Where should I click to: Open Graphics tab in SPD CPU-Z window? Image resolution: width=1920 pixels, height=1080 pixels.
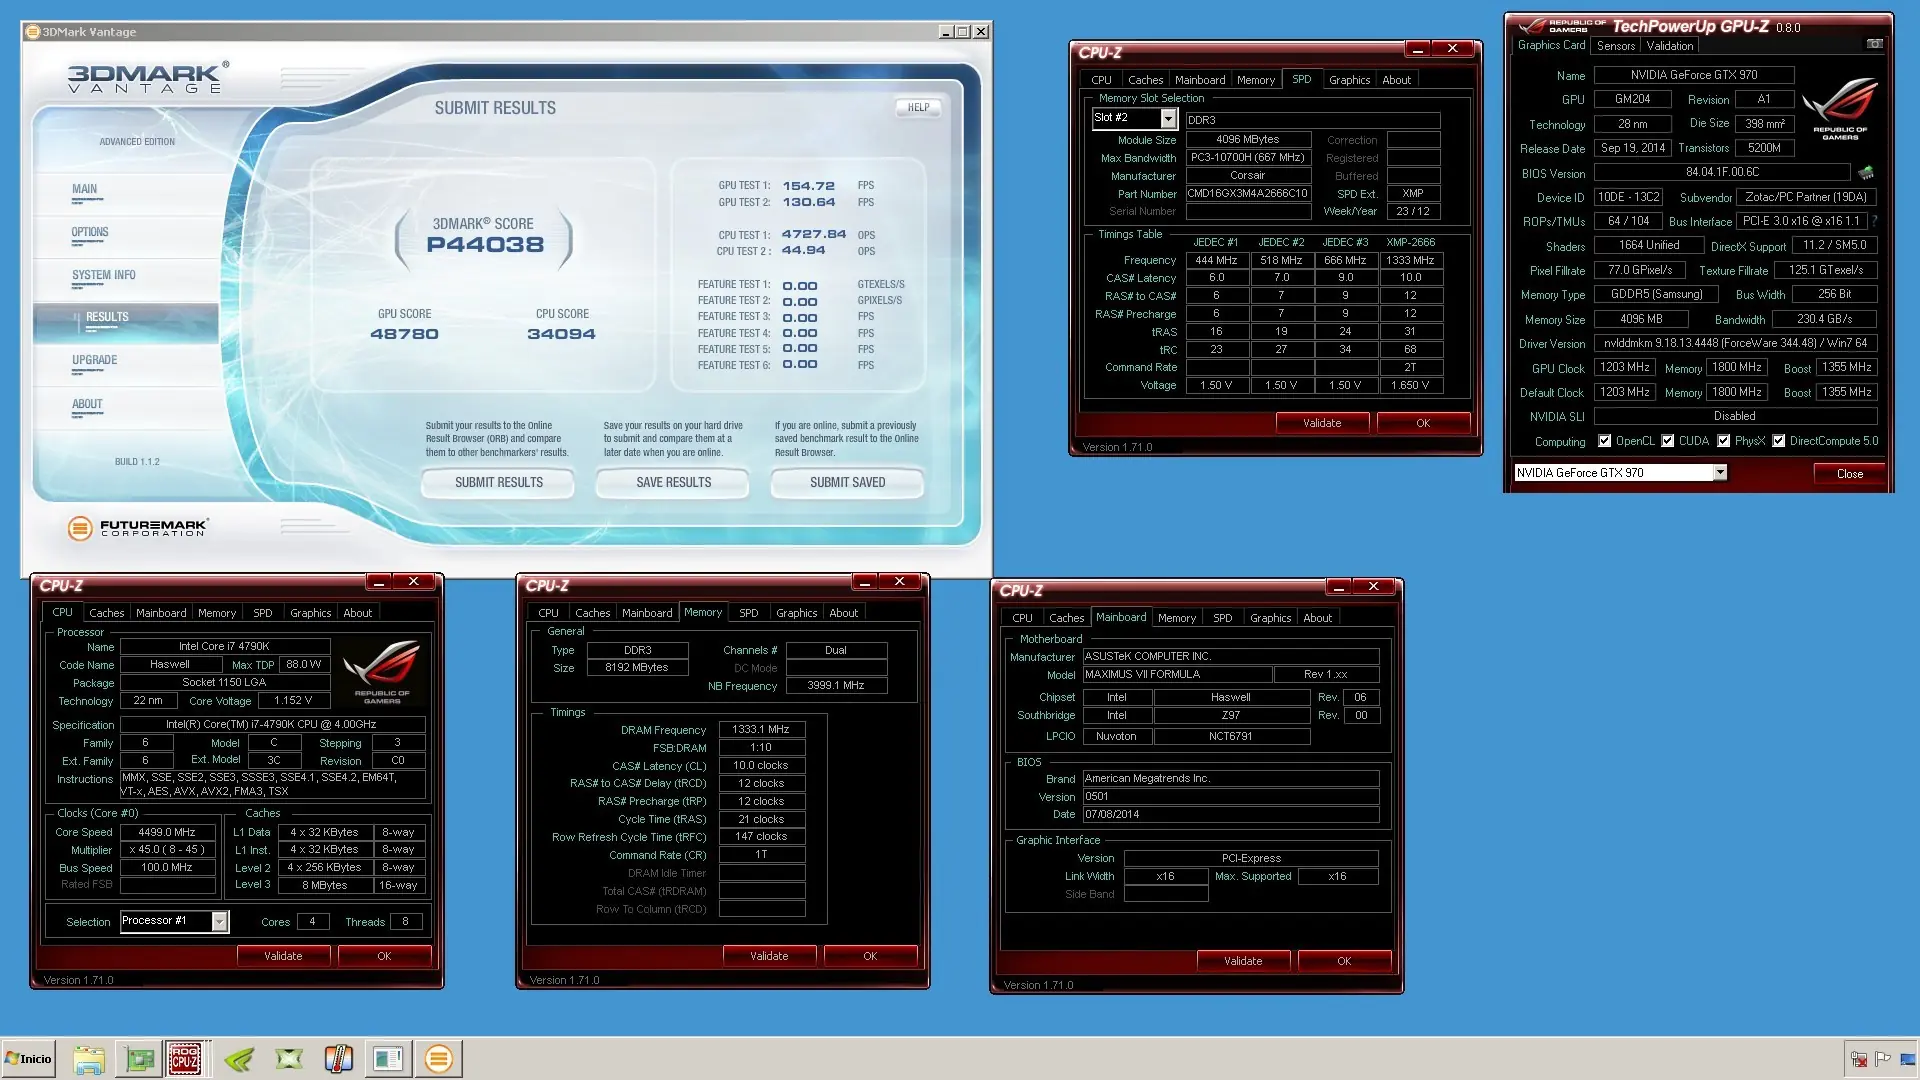click(1349, 80)
